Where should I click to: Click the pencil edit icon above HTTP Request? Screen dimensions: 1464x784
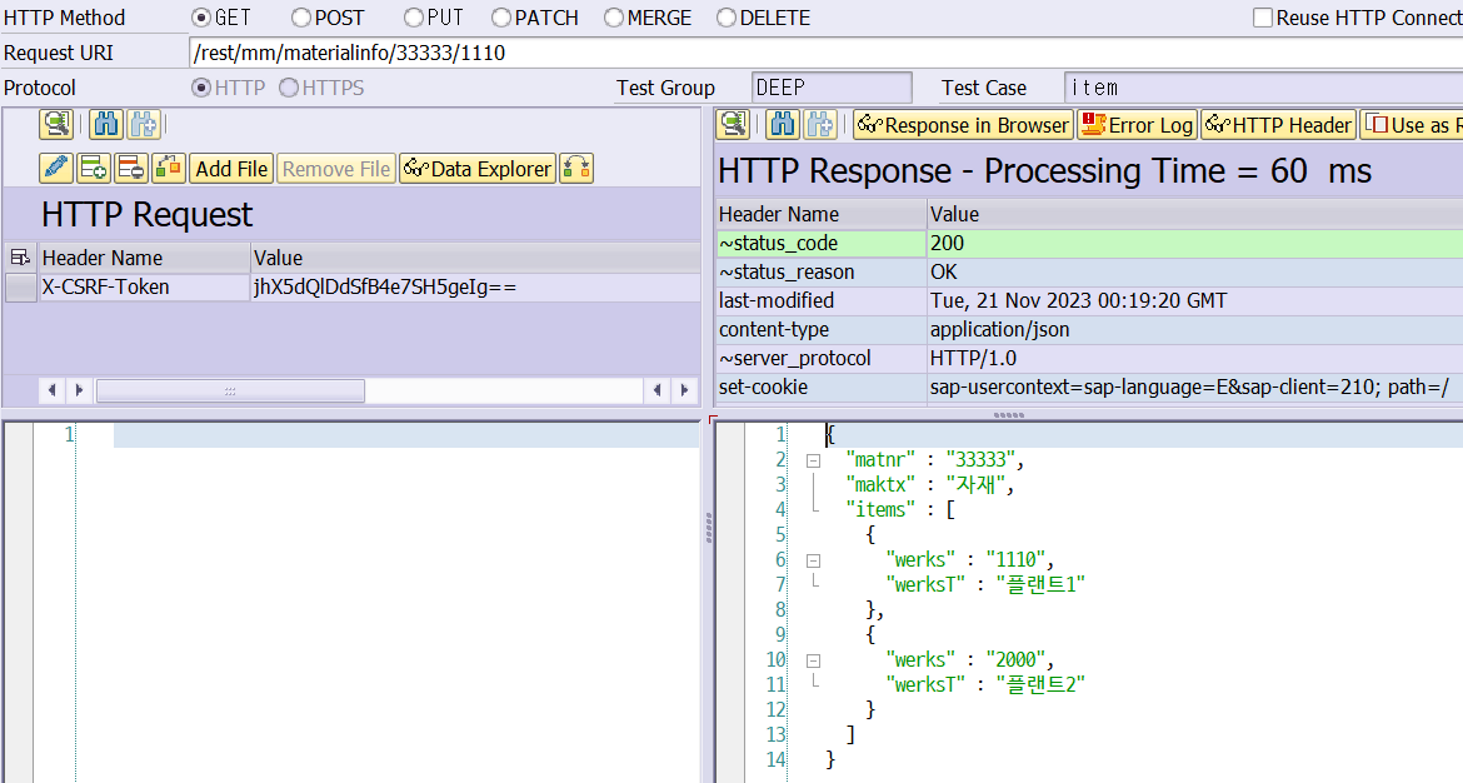[x=57, y=168]
